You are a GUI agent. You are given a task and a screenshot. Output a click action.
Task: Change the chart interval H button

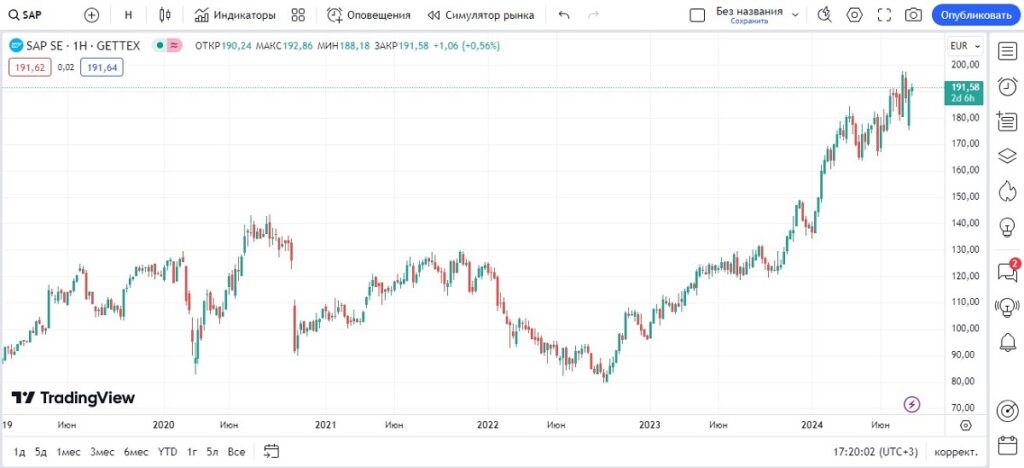click(128, 14)
